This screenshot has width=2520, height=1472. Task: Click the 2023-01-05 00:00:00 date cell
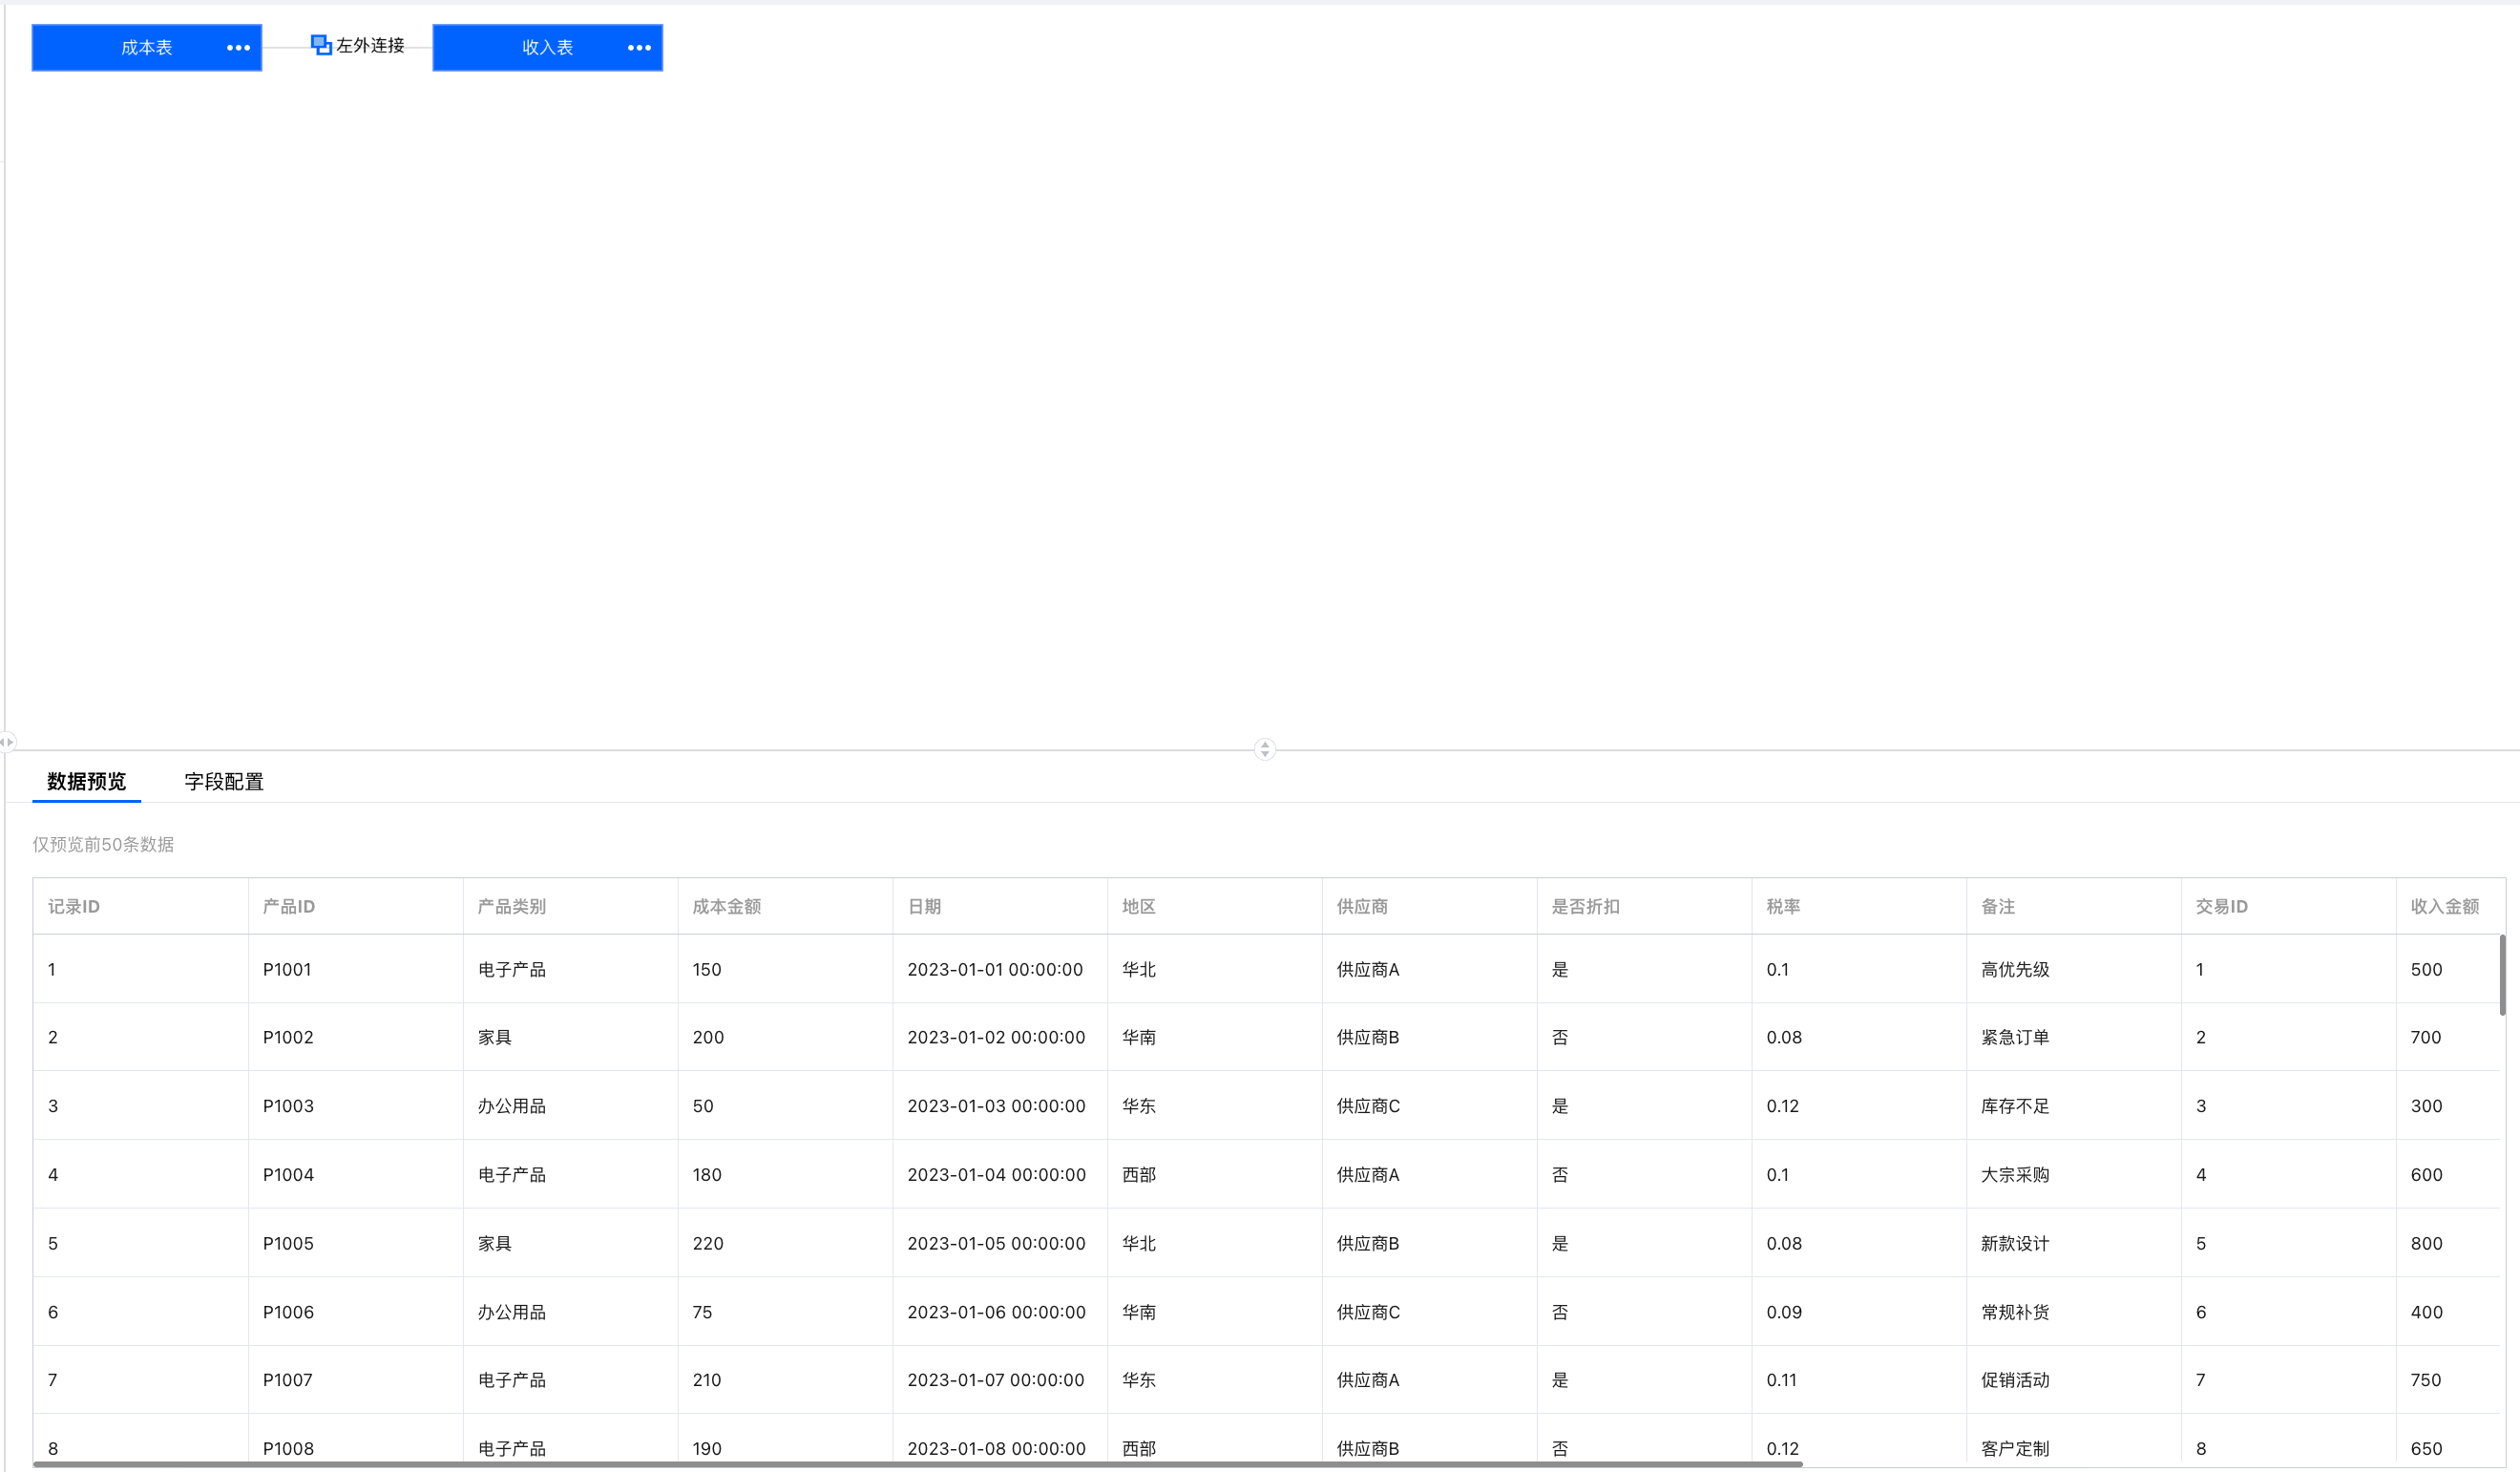(996, 1243)
